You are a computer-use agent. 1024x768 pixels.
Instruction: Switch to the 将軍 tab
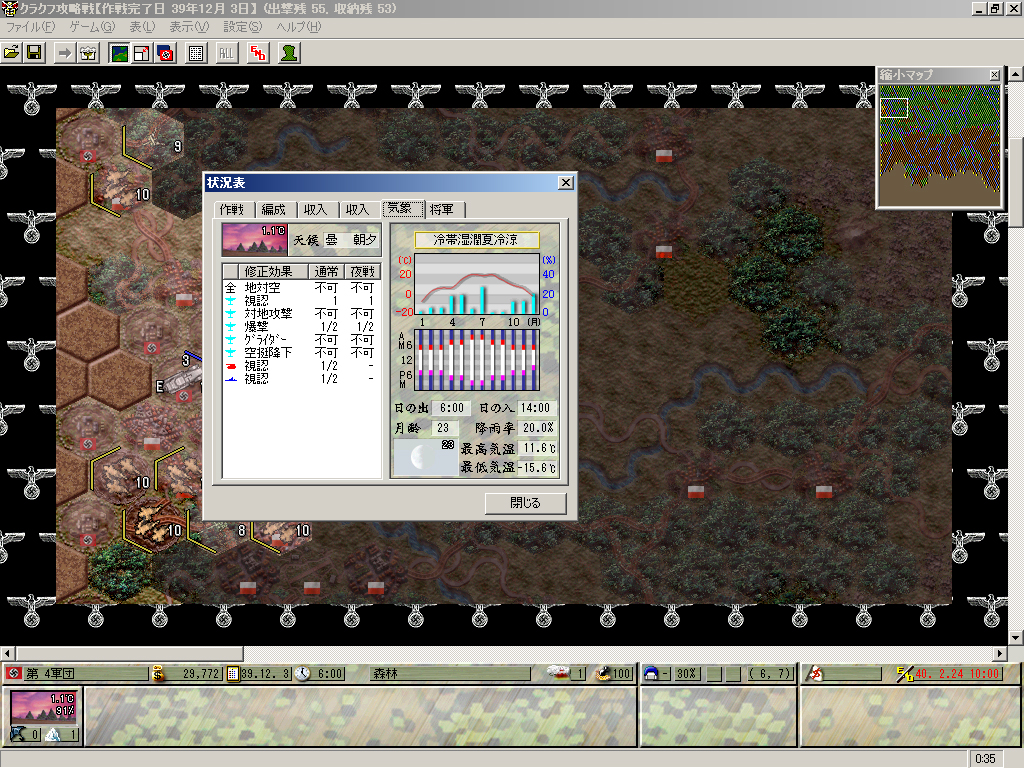441,209
